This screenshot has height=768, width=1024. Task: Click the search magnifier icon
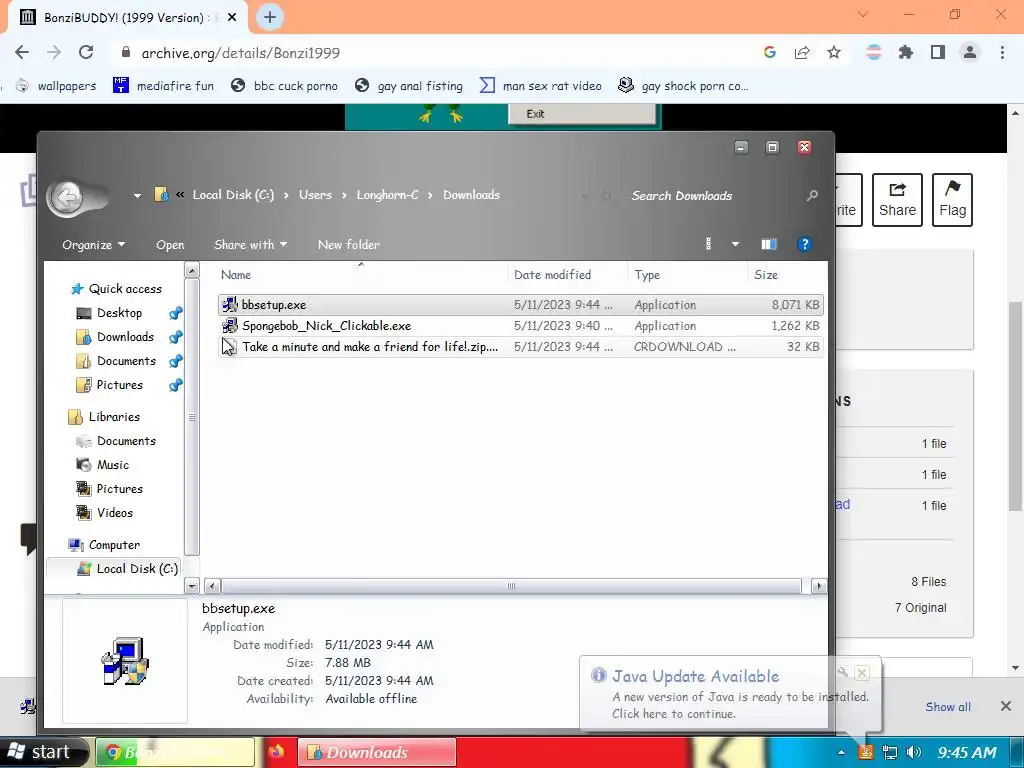(x=812, y=195)
